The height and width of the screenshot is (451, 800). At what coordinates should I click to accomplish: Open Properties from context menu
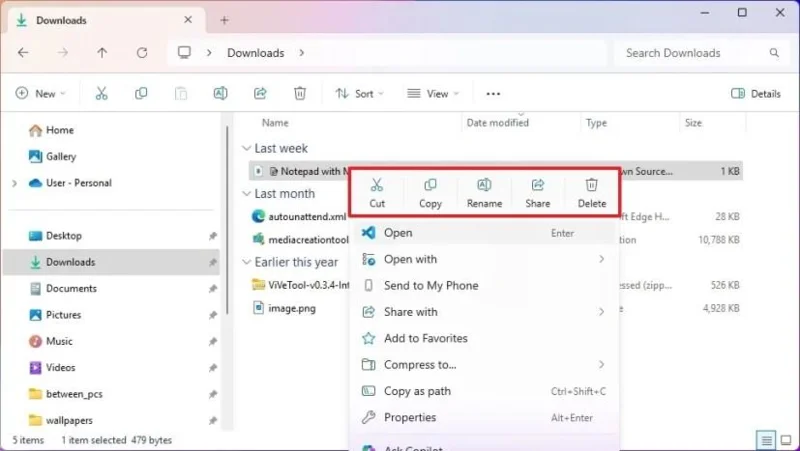tap(483, 417)
